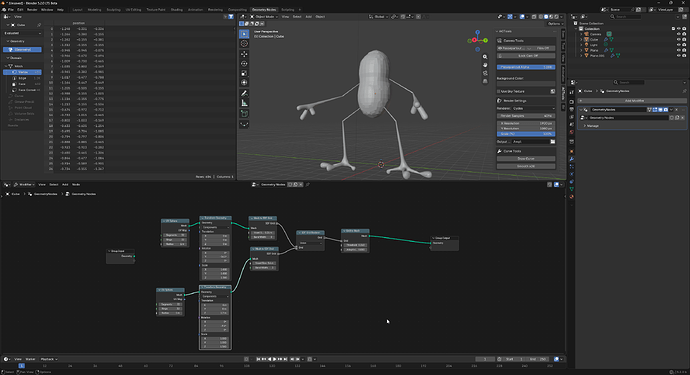The width and height of the screenshot is (690, 375).
Task: Adjust the Passepartout Alpha slider
Action: pos(526,67)
